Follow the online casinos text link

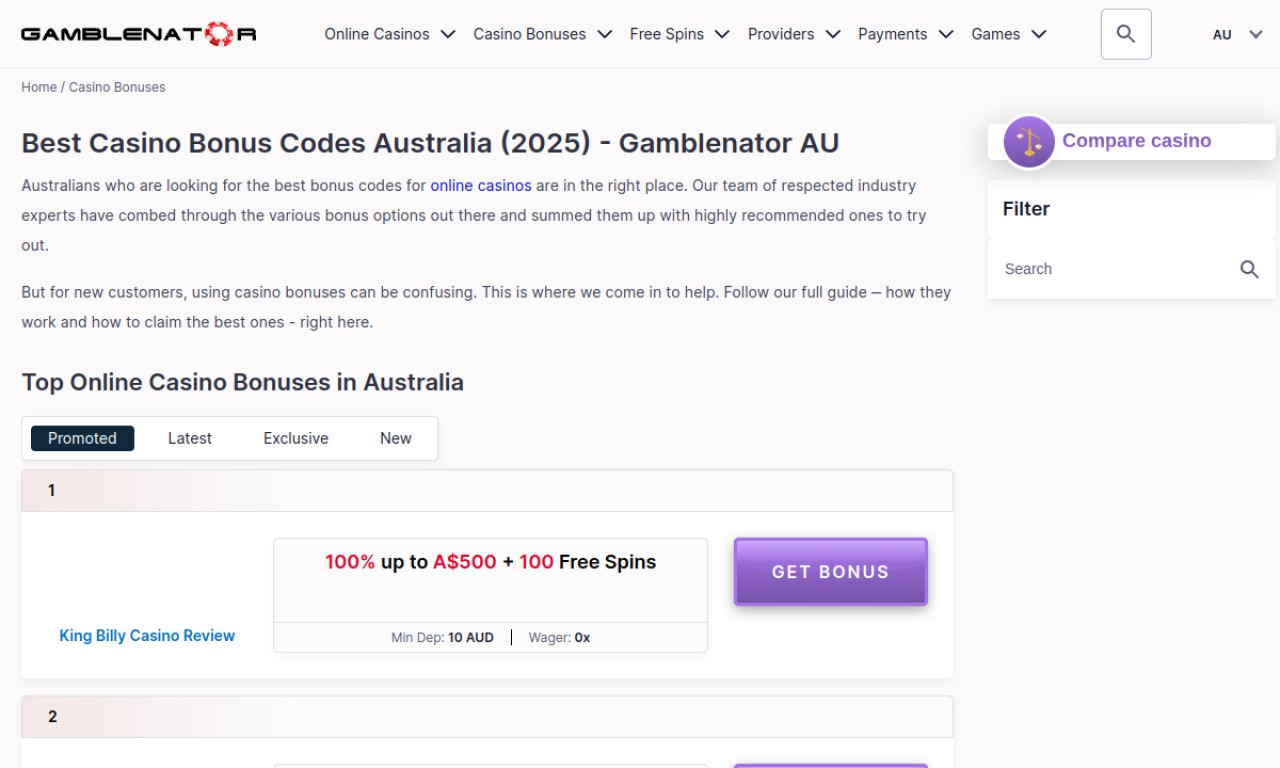(x=481, y=185)
